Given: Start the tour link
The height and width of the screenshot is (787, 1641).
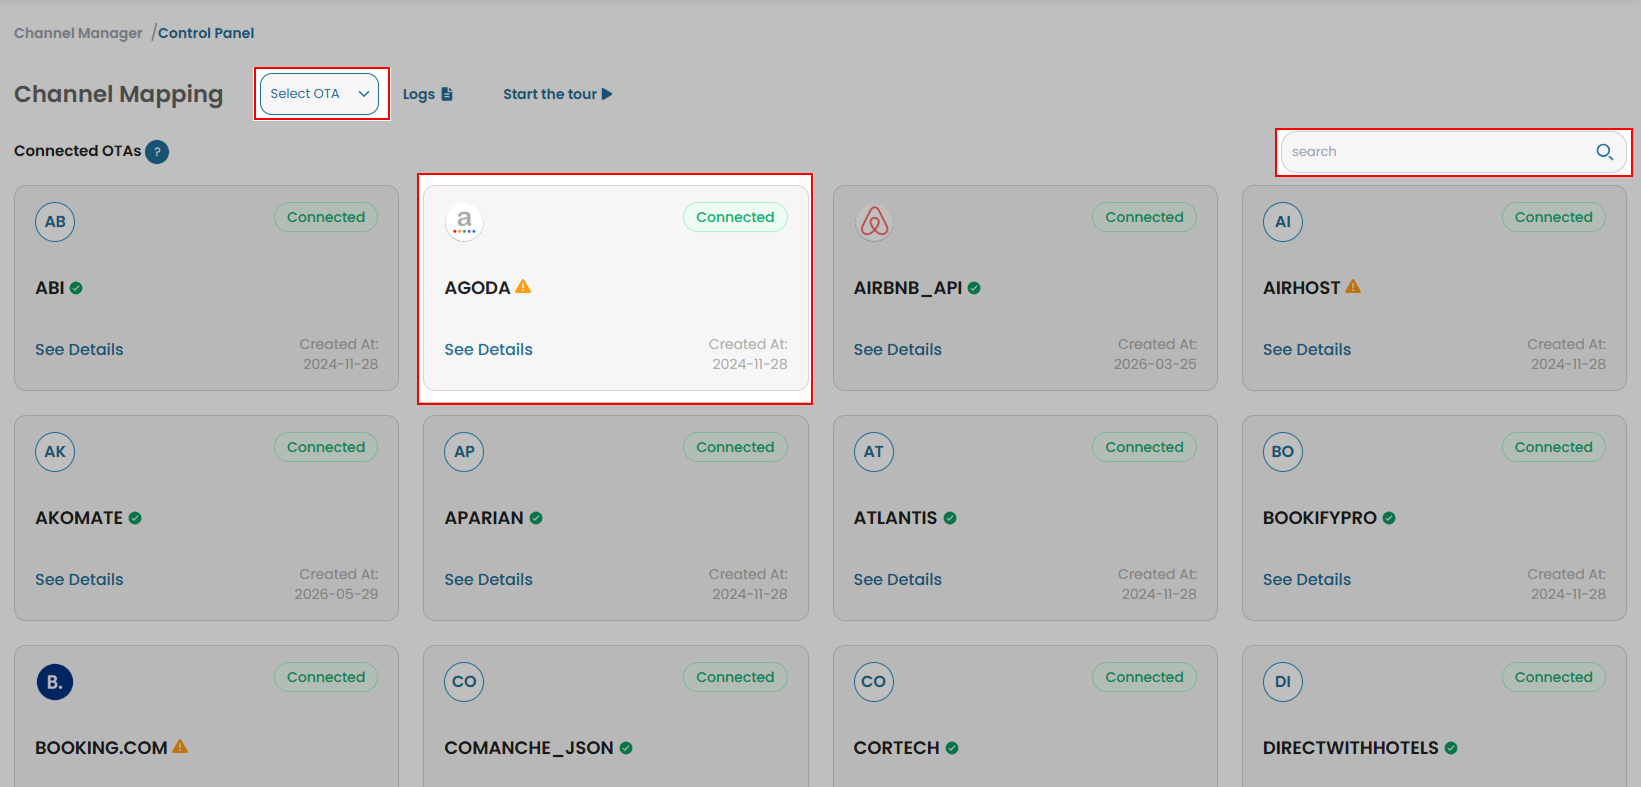Looking at the screenshot, I should (558, 94).
